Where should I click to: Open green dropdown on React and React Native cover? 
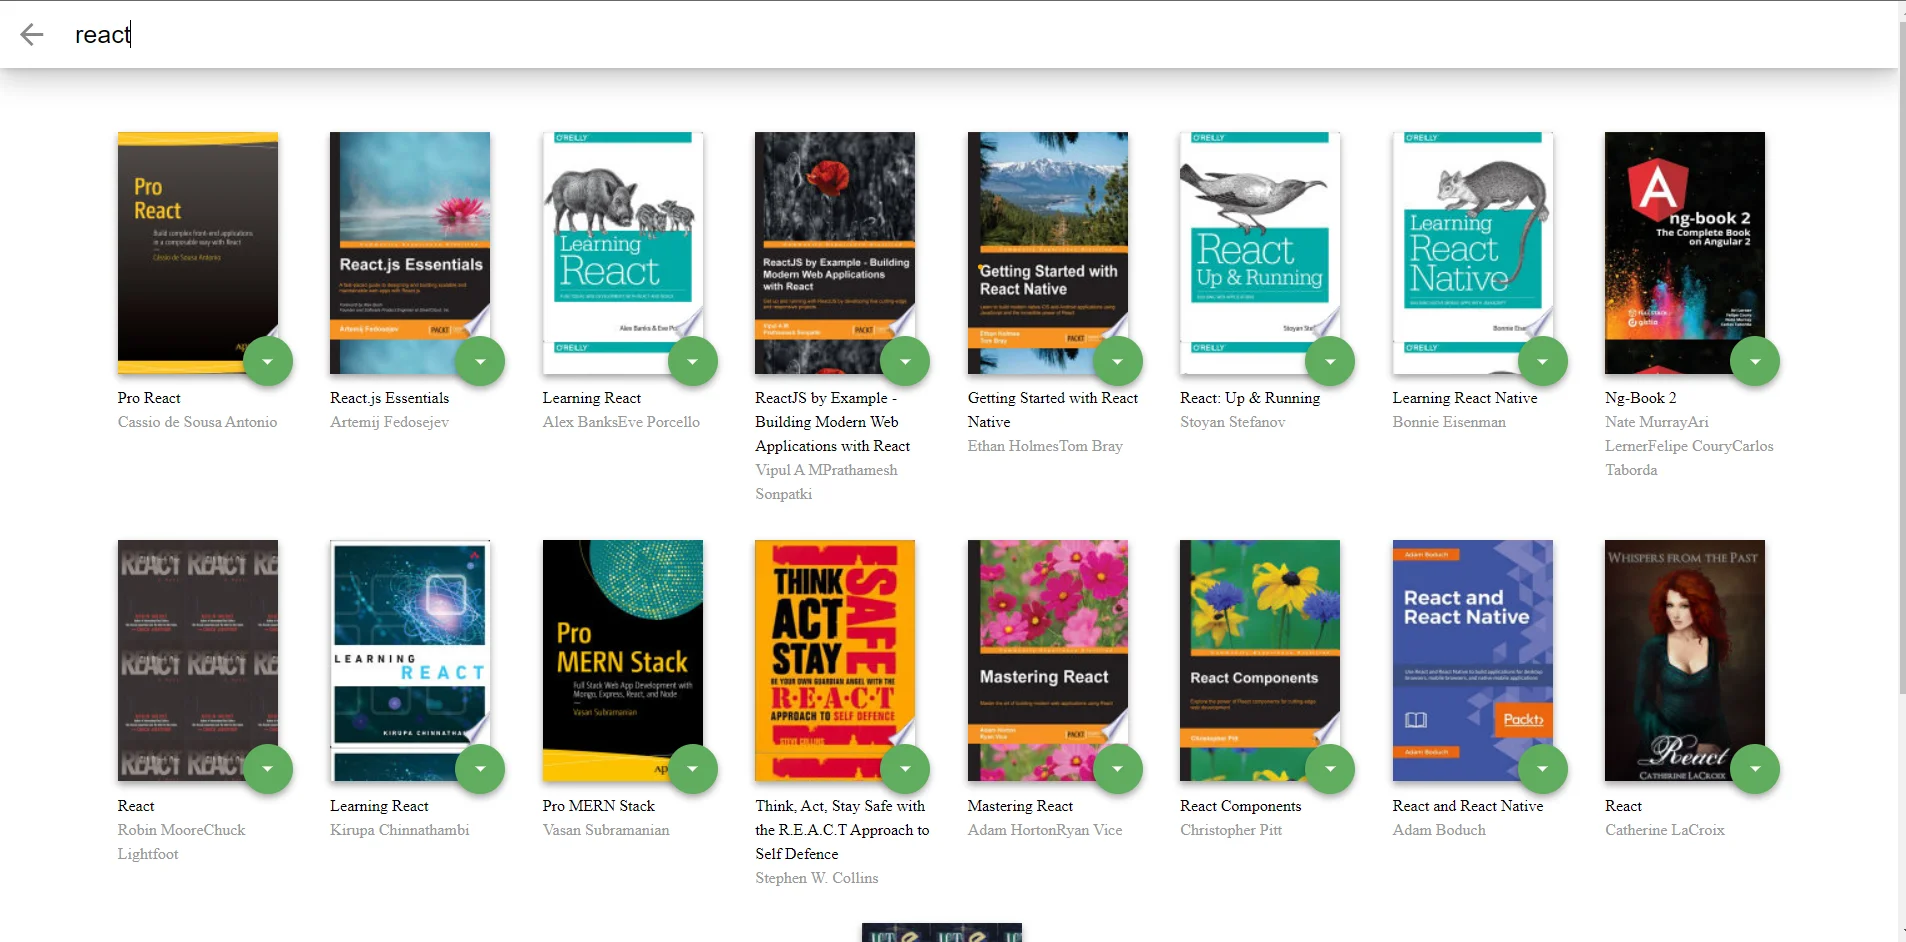(1543, 769)
